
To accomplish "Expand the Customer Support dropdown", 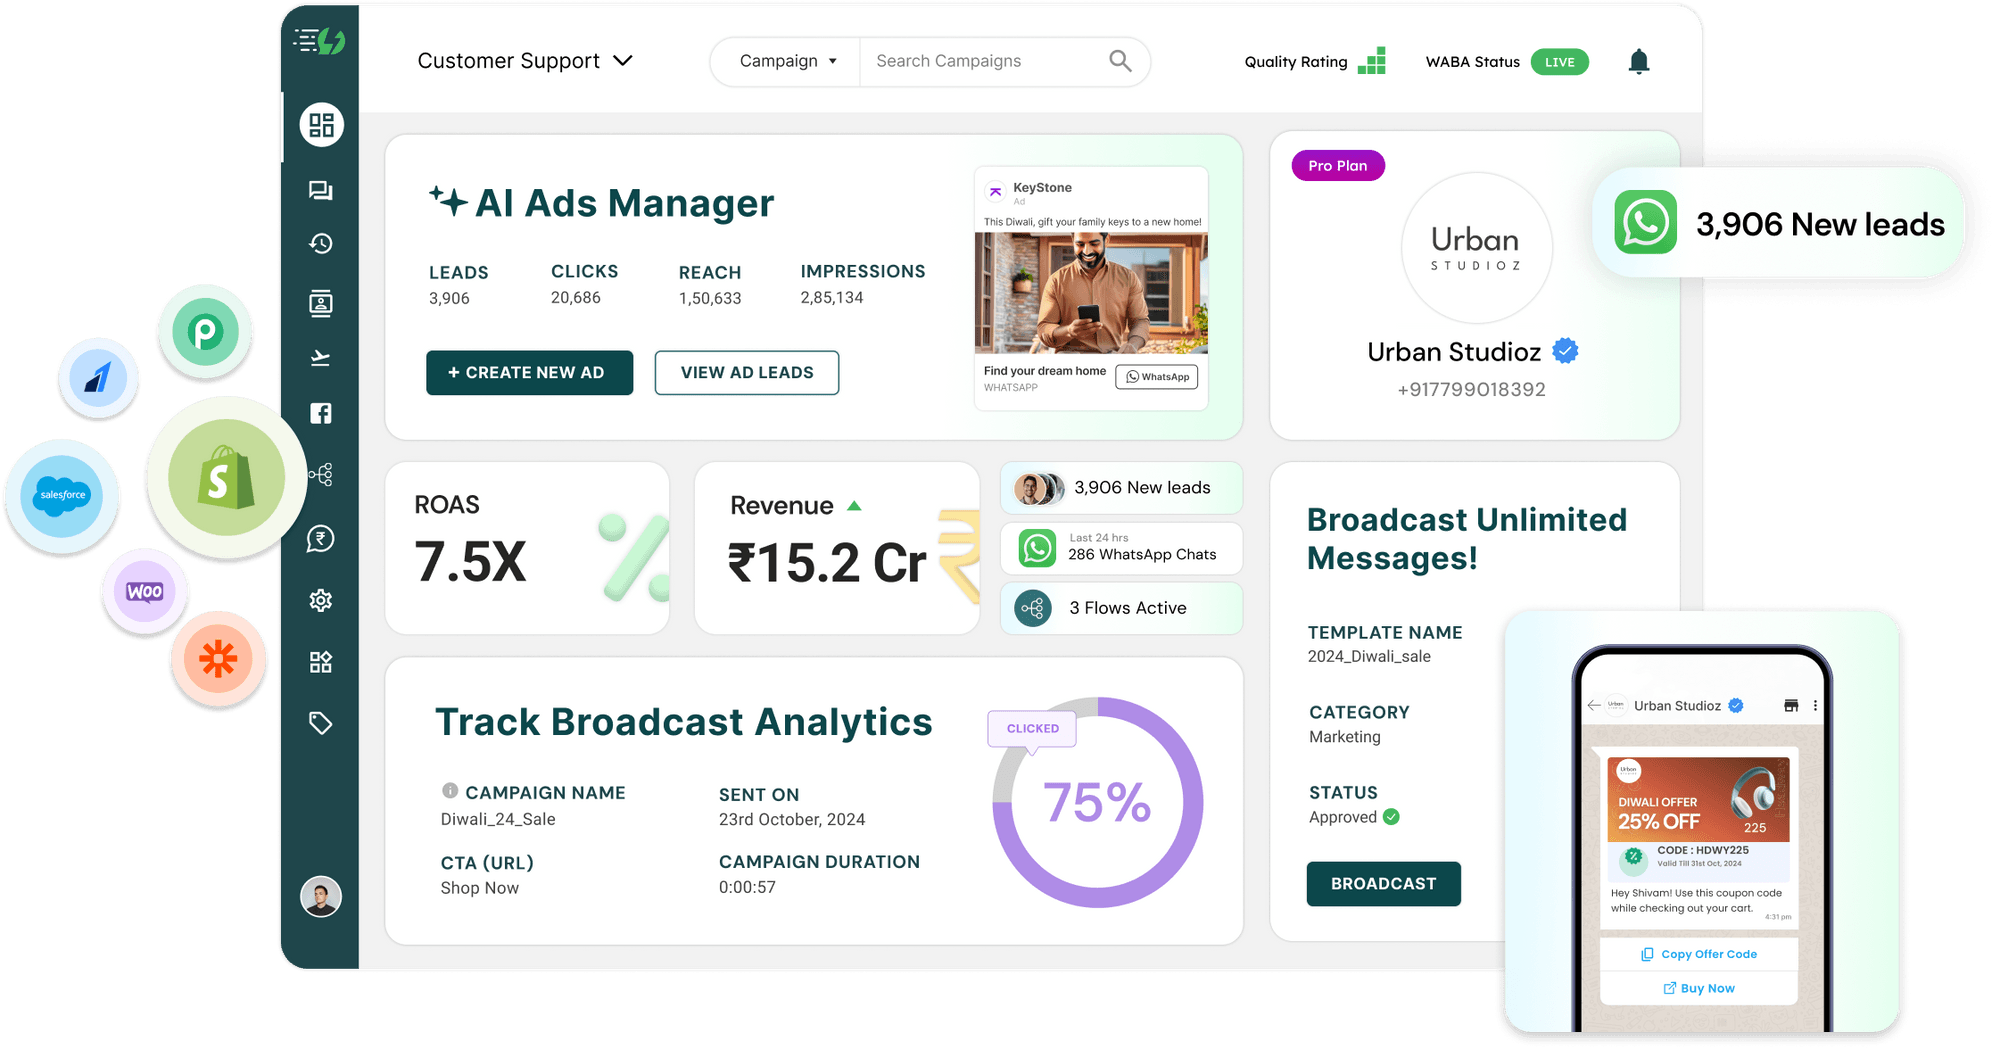I will tap(525, 61).
